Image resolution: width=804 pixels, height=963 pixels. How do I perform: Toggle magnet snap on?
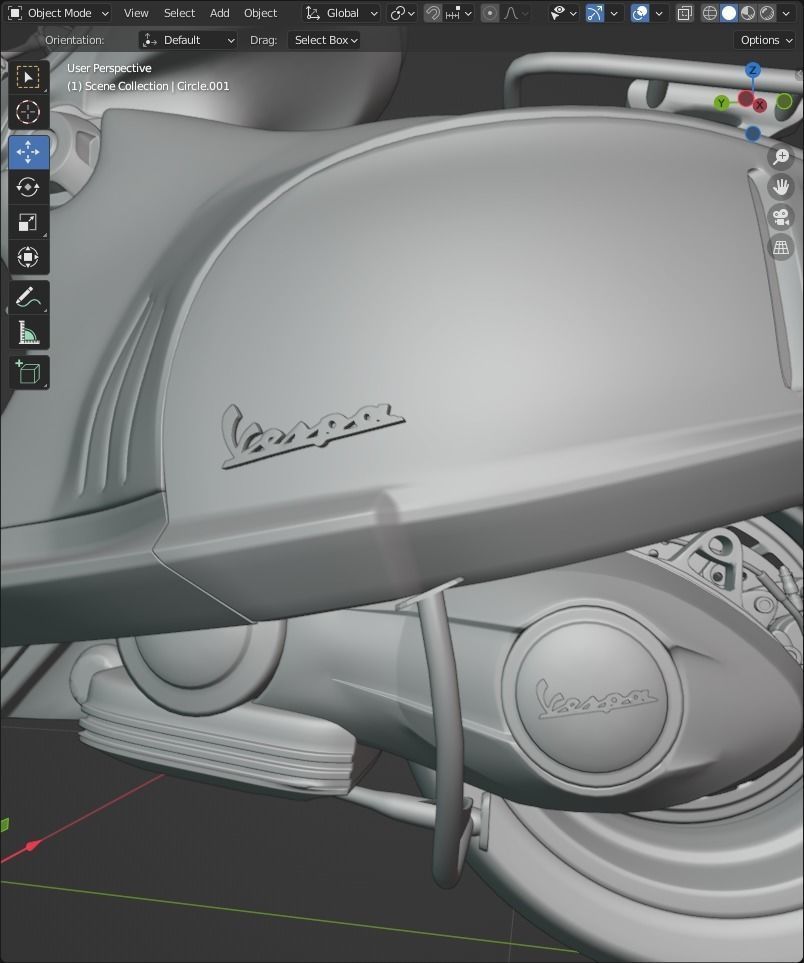click(433, 13)
